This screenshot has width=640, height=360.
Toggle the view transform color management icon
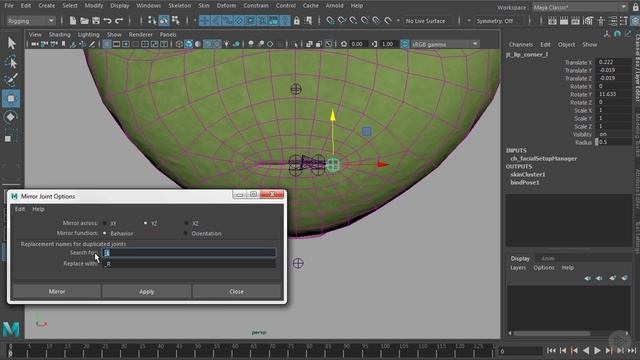tap(404, 44)
